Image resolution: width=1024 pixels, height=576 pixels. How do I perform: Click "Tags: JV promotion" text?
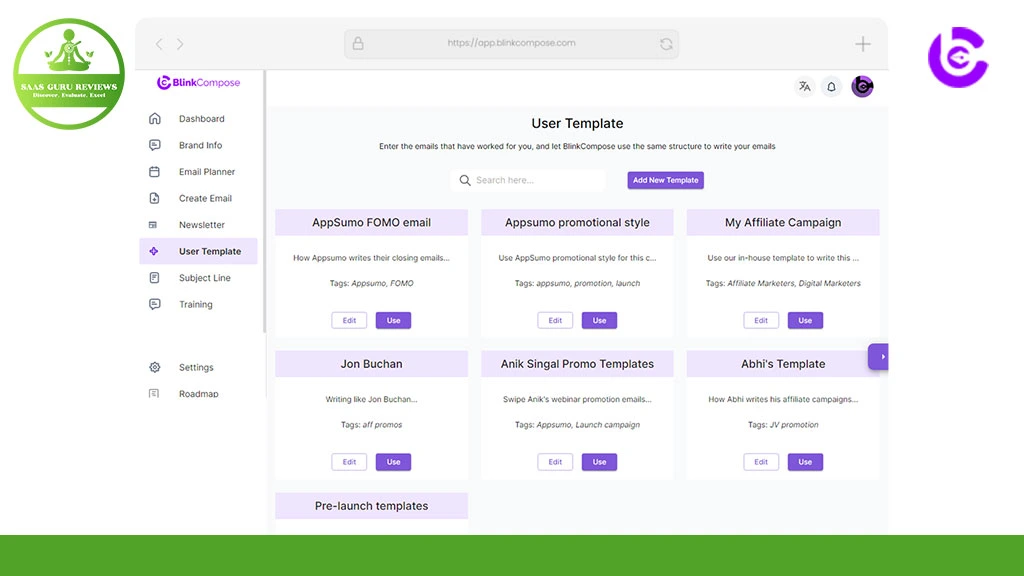tap(783, 424)
